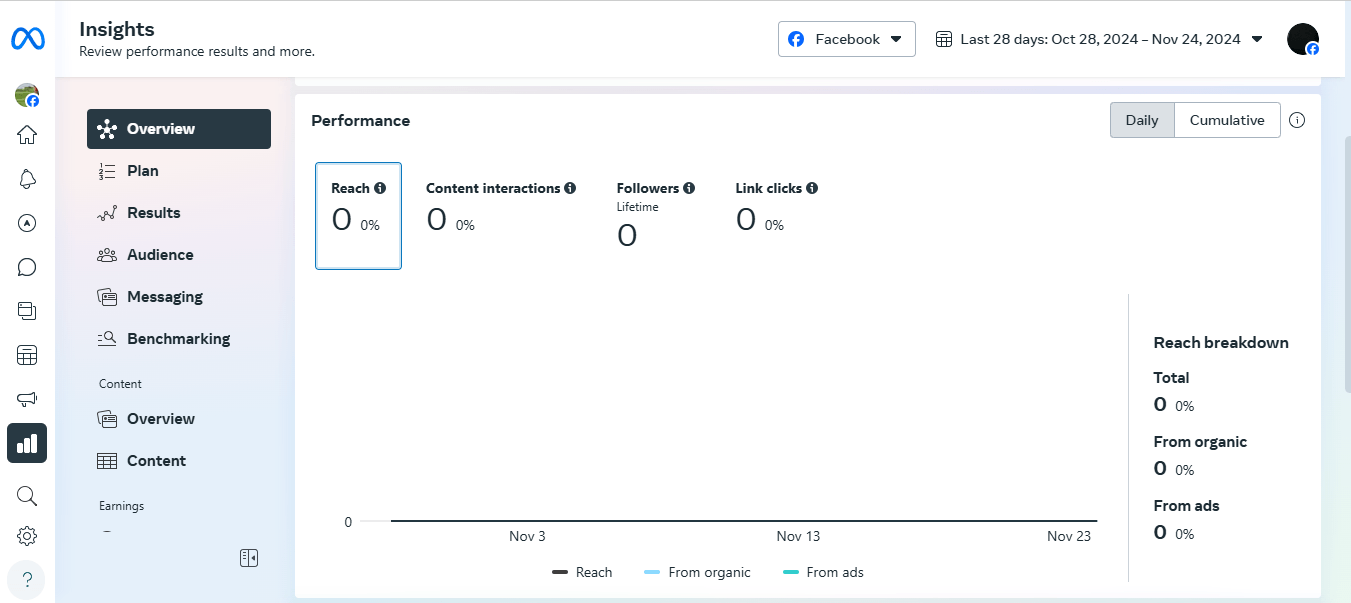Click info icon next to Reach

(x=380, y=188)
